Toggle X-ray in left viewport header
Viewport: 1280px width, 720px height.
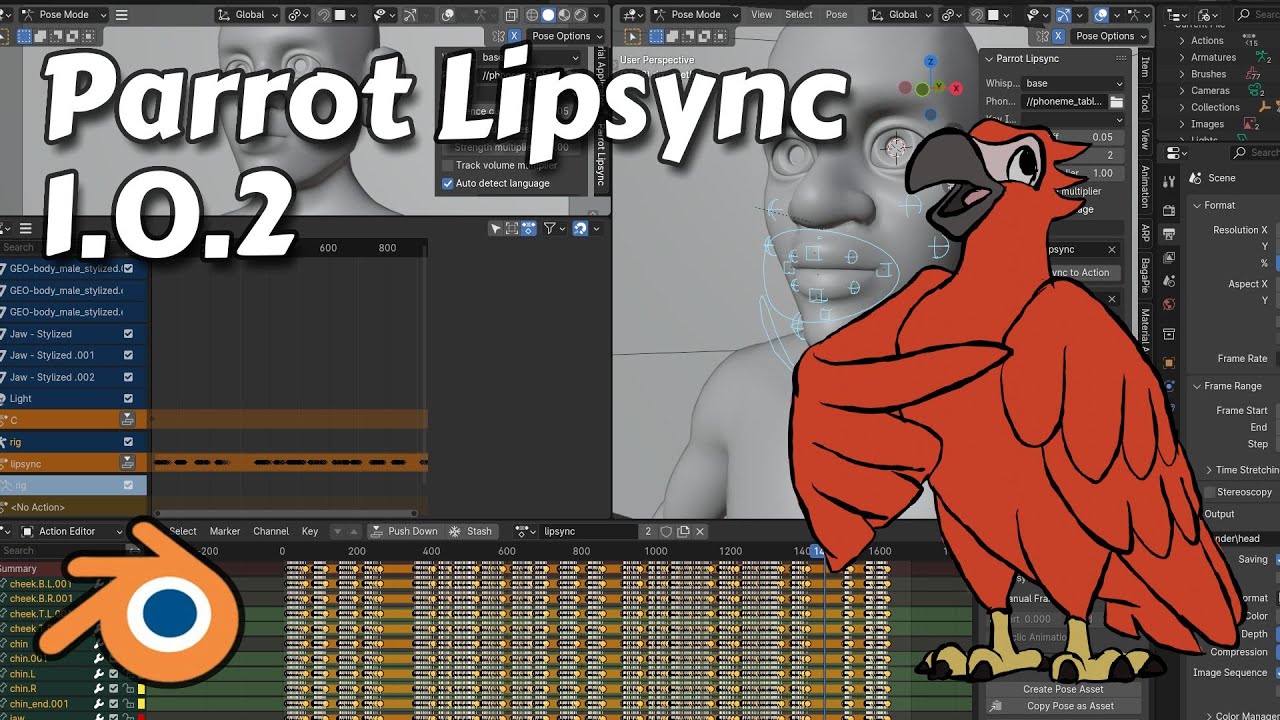click(x=511, y=15)
